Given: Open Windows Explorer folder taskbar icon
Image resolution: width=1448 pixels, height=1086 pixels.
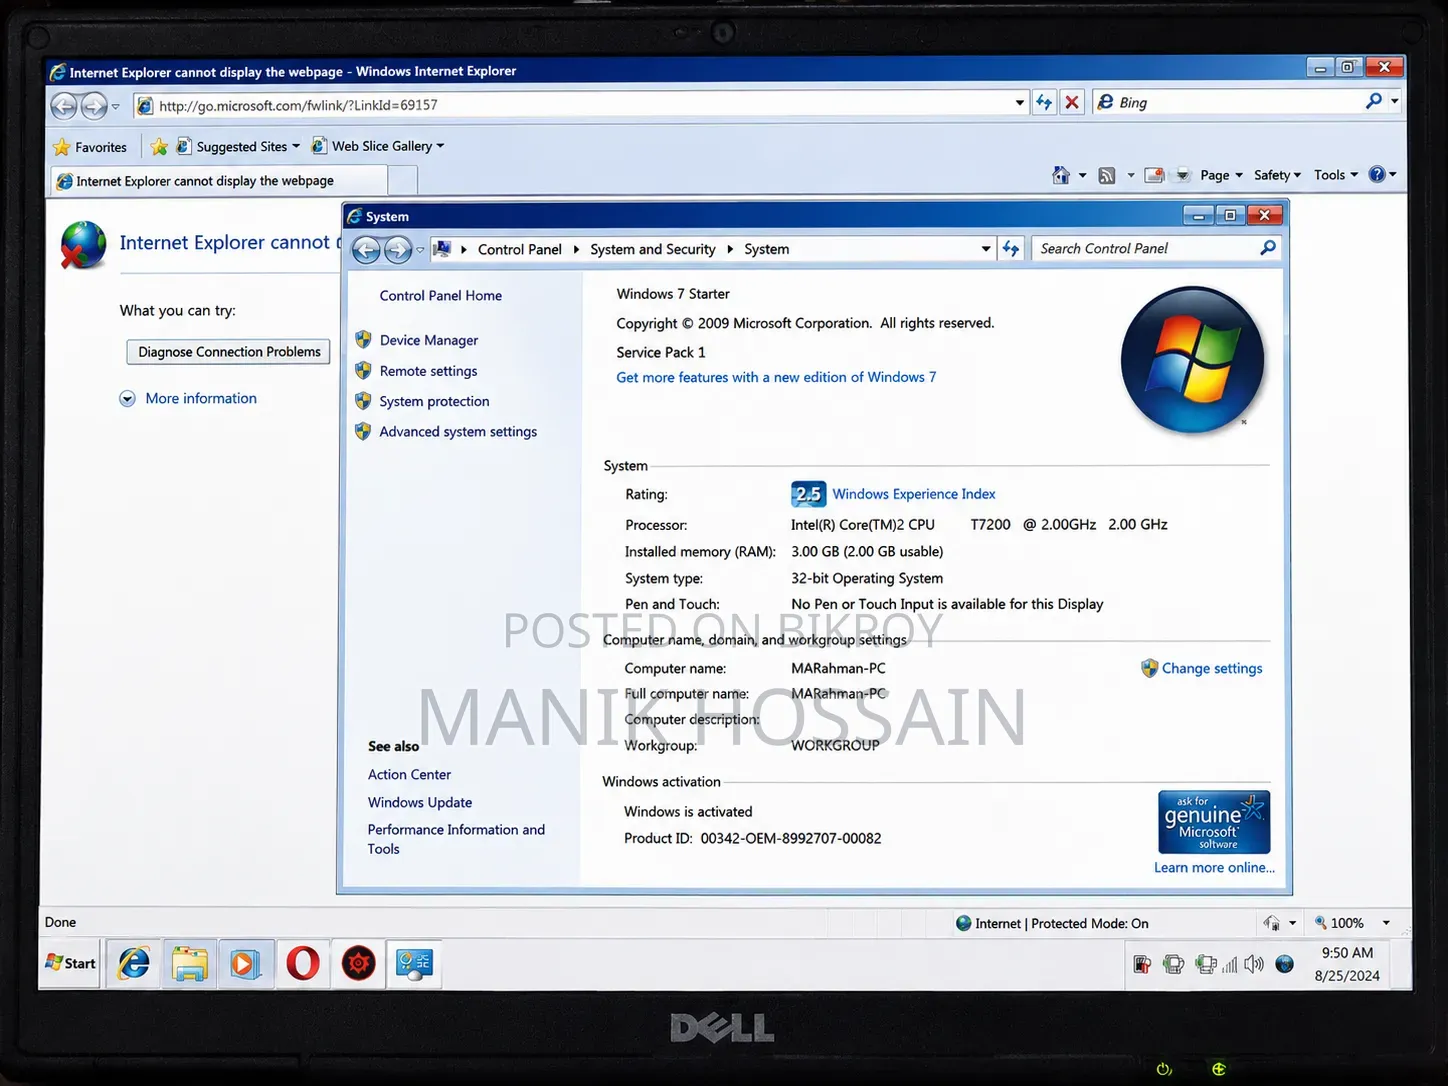Looking at the screenshot, I should click(x=190, y=964).
